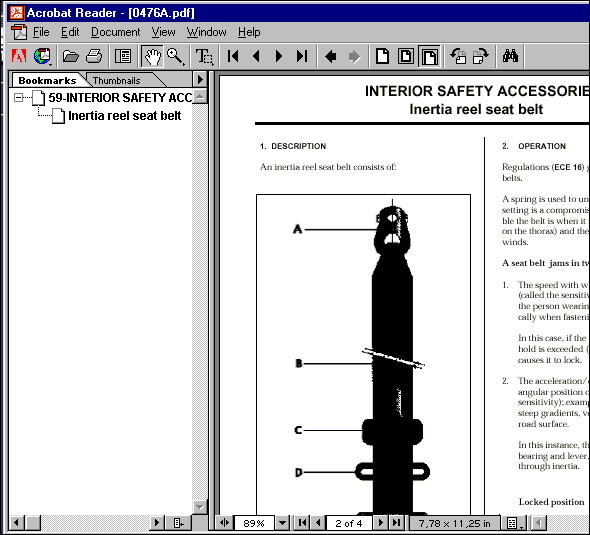Select the Zoom magnifier tool
This screenshot has width=590, height=535.
click(175, 56)
